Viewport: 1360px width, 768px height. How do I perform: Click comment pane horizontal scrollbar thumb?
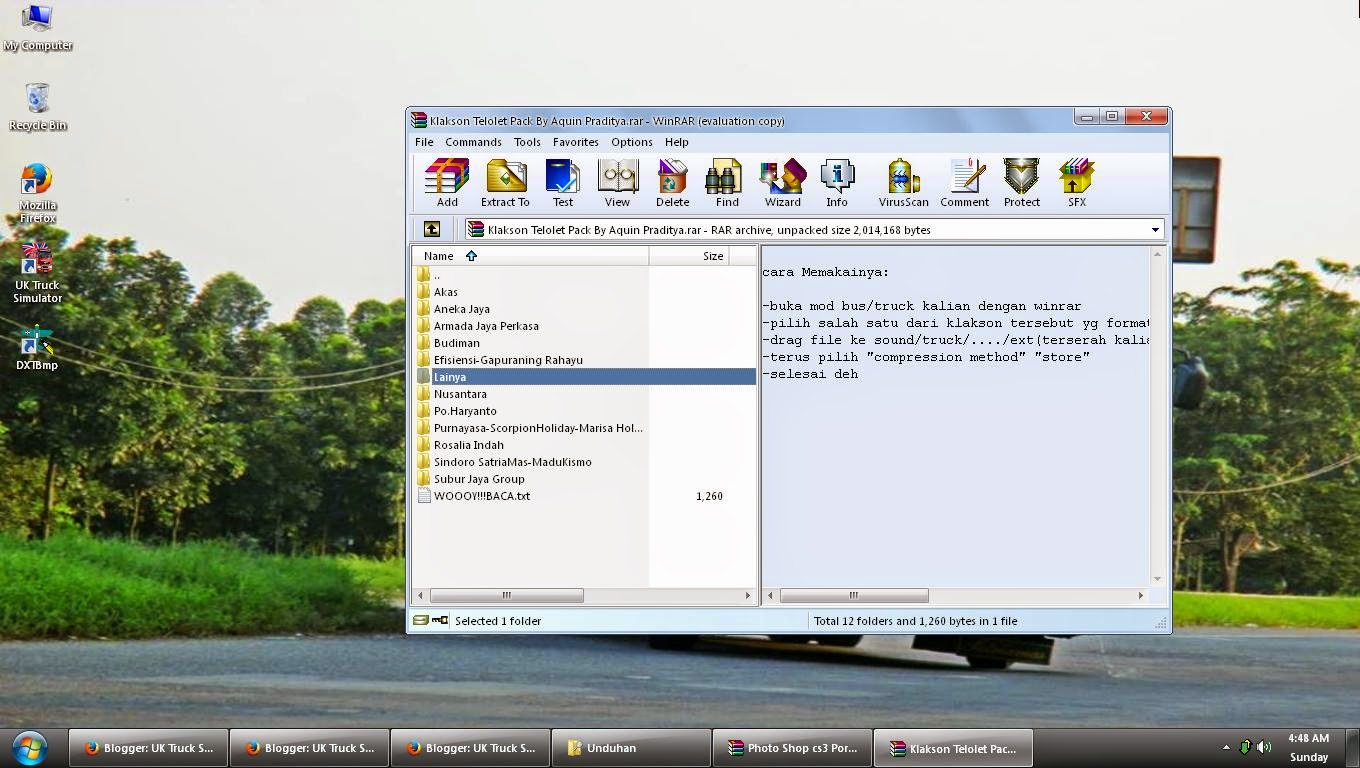pyautogui.click(x=853, y=595)
